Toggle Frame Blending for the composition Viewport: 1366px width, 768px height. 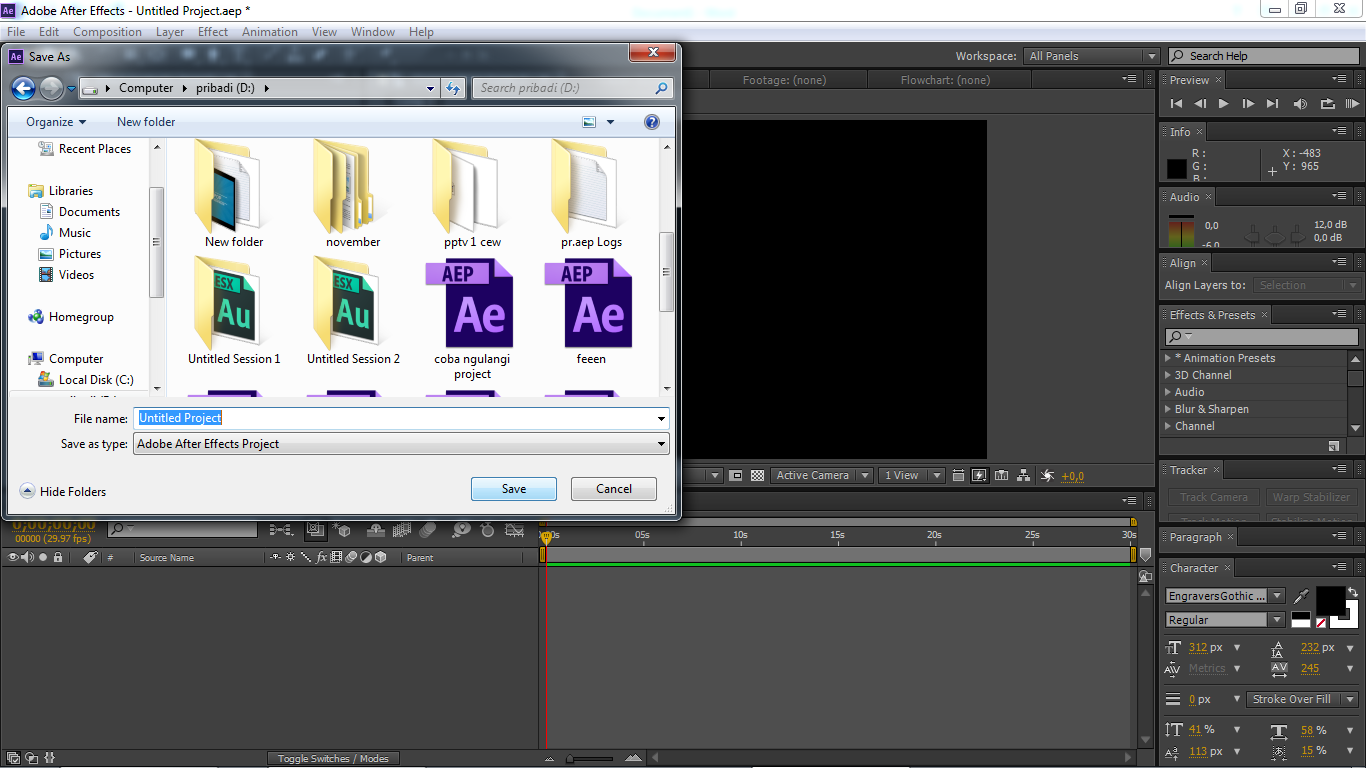401,531
